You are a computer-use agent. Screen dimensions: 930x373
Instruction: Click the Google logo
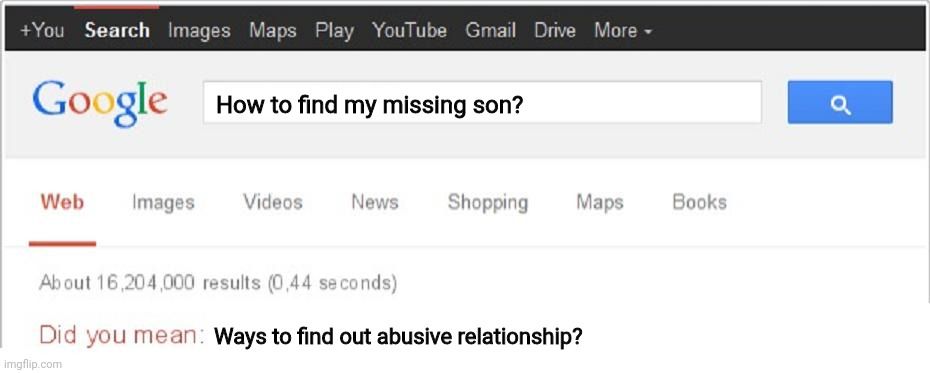pos(100,103)
